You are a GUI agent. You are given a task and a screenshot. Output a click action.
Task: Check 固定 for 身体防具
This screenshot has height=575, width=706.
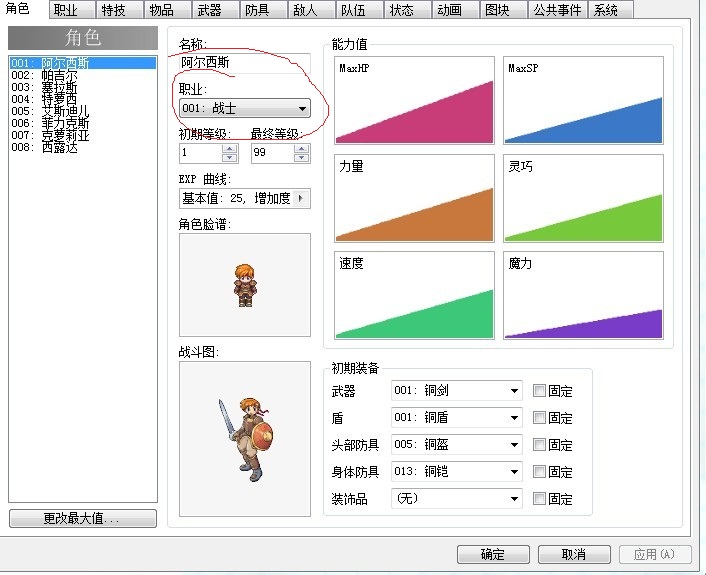[539, 471]
